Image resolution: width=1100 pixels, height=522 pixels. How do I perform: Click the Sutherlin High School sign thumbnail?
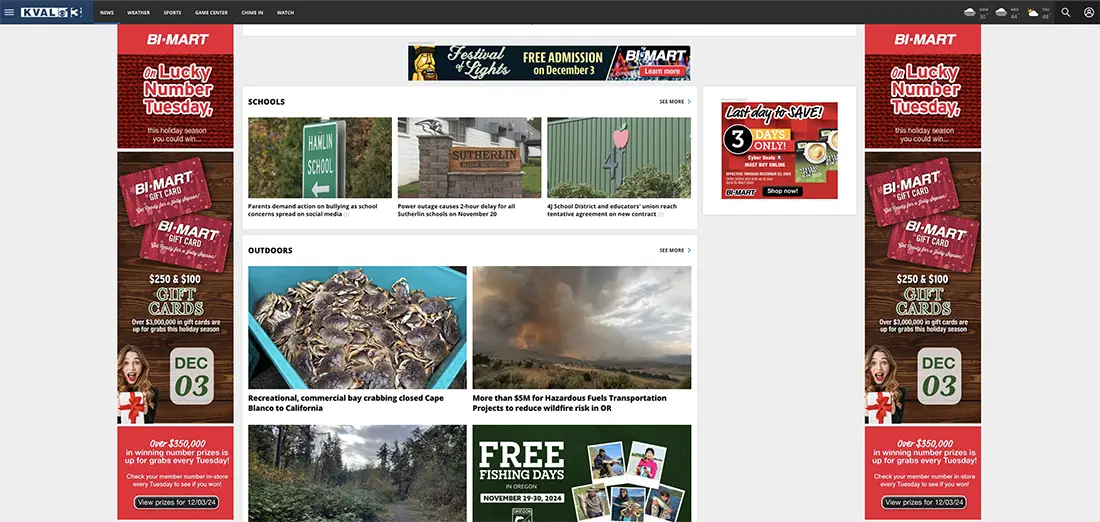[469, 158]
